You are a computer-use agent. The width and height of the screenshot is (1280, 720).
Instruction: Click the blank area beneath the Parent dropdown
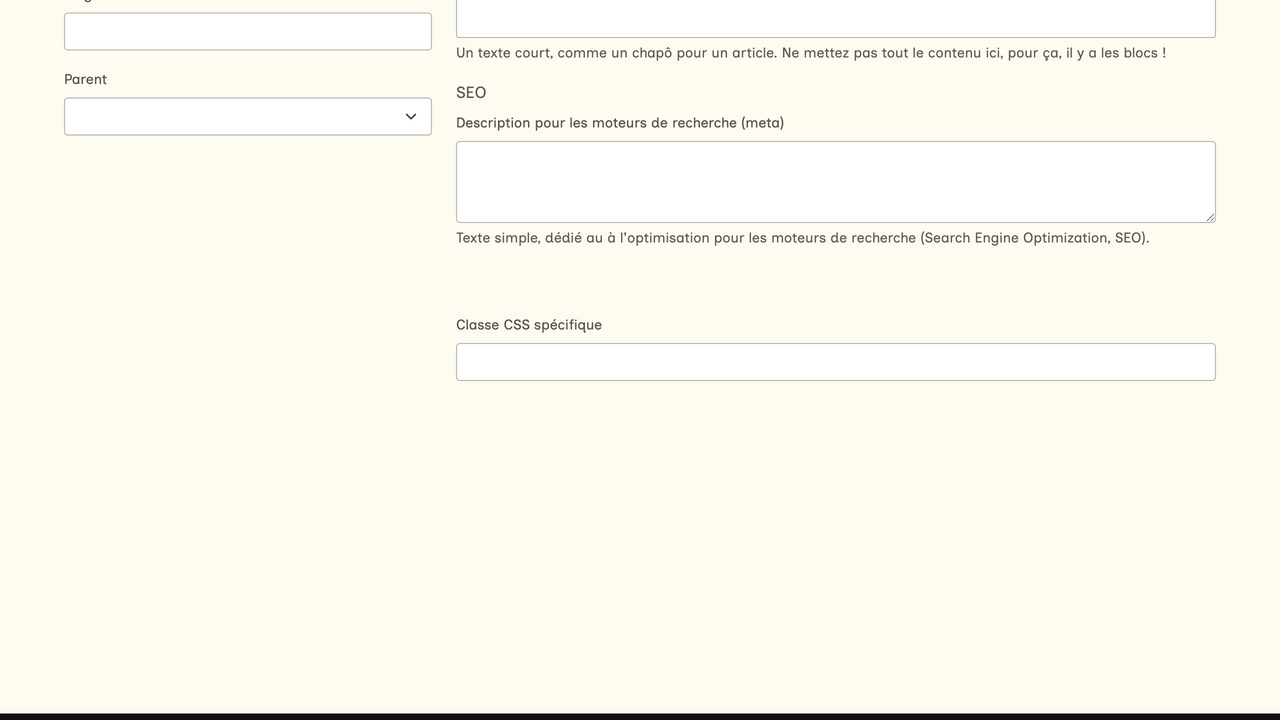click(x=247, y=300)
